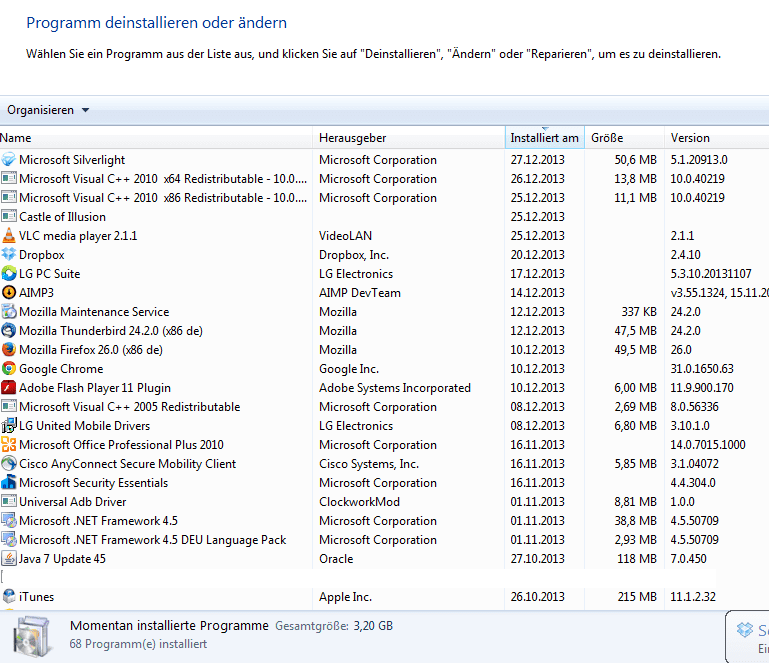Click the Mozilla Maintenance Service icon
769x663 pixels.
click(9, 311)
